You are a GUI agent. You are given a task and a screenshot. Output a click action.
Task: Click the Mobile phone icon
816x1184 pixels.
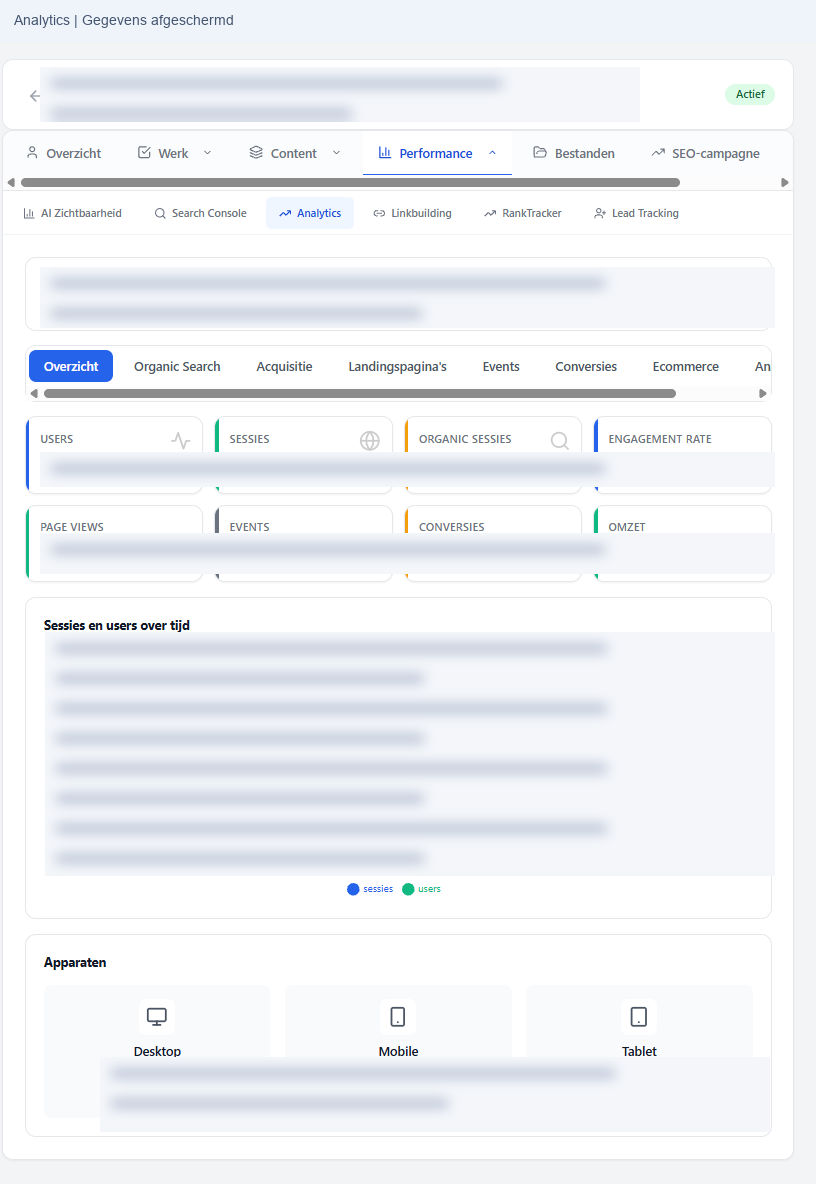(398, 1017)
